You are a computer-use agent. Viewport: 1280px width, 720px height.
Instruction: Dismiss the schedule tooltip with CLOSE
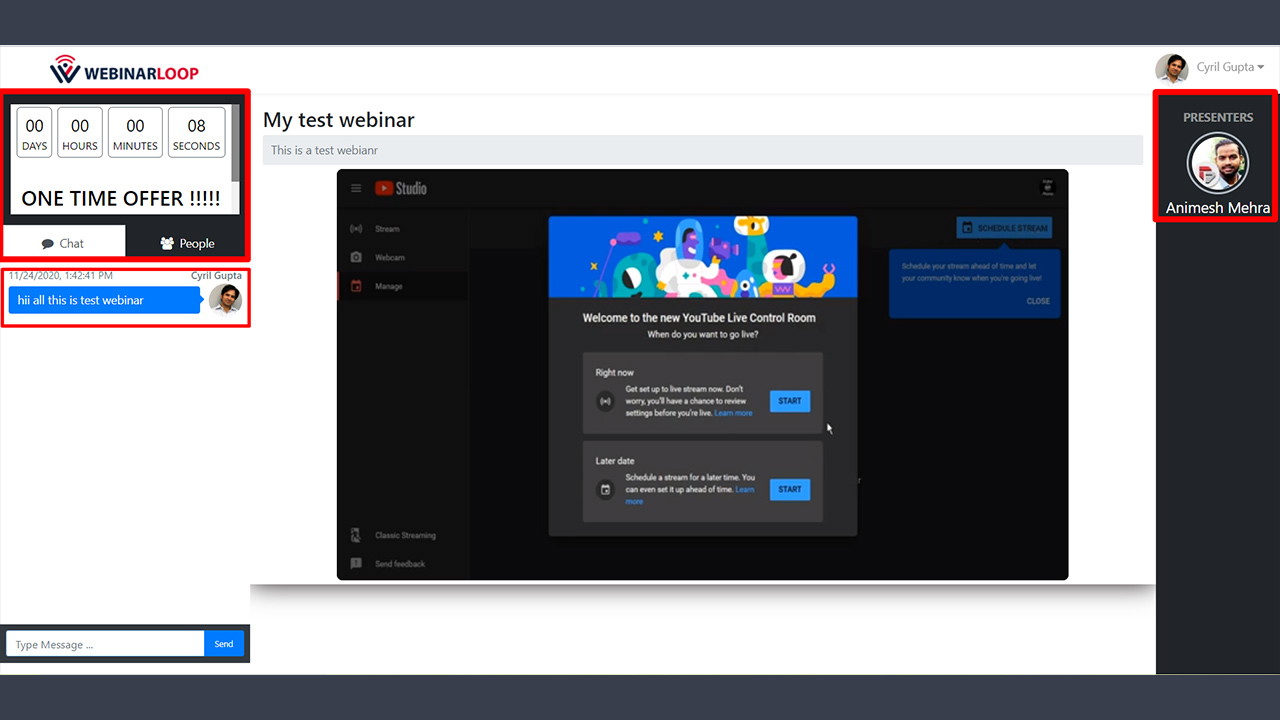(1038, 301)
